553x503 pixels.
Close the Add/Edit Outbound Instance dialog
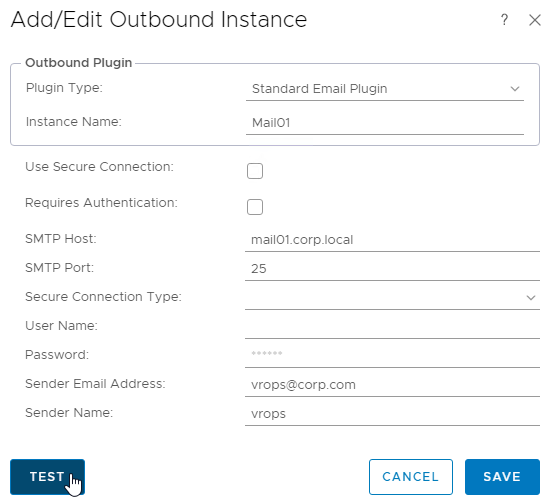535,20
